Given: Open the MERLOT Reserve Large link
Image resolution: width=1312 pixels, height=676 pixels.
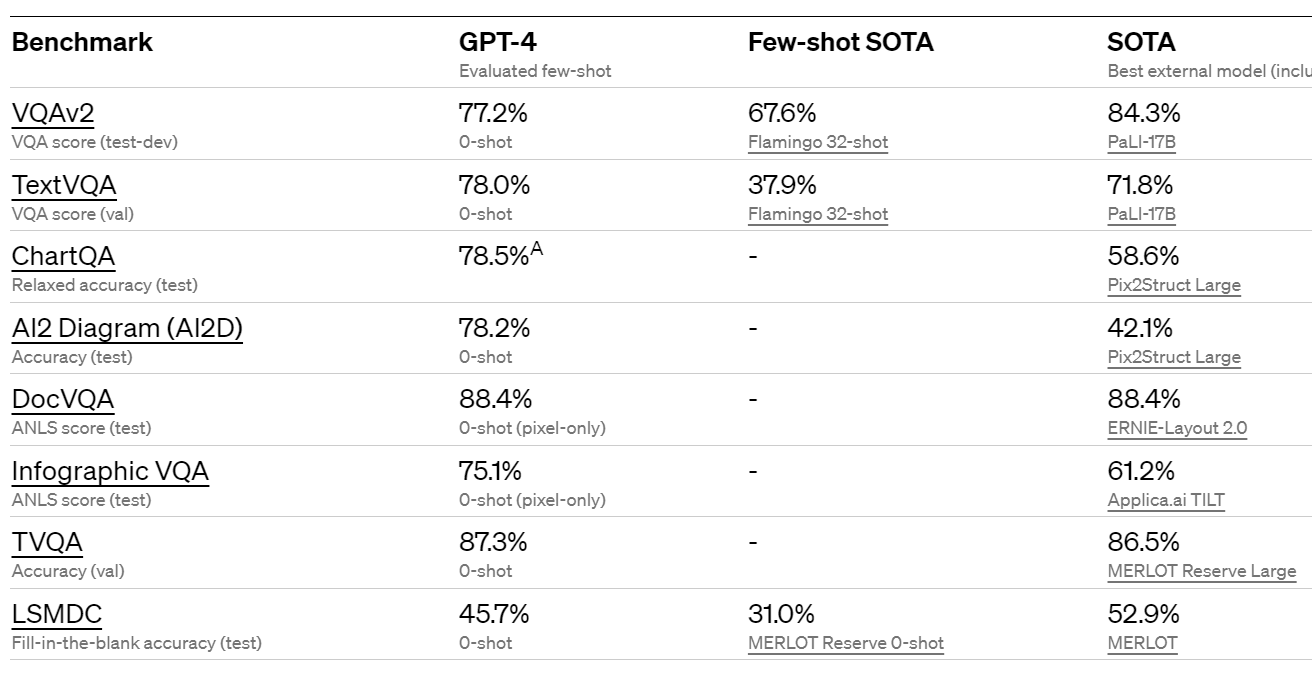Looking at the screenshot, I should pyautogui.click(x=1201, y=571).
